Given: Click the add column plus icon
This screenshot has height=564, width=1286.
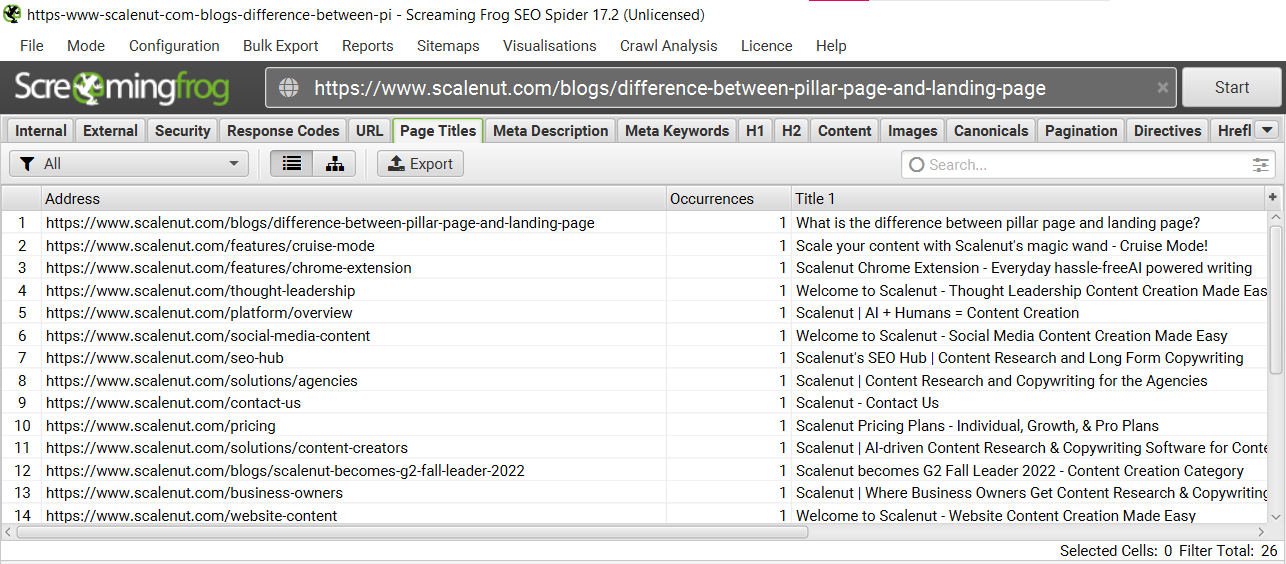Looking at the screenshot, I should [x=1273, y=197].
